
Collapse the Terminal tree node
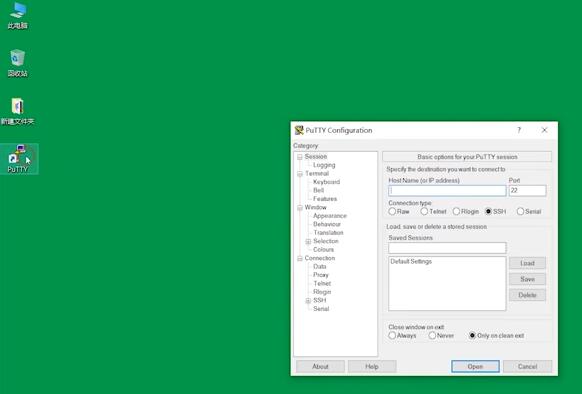(300, 174)
